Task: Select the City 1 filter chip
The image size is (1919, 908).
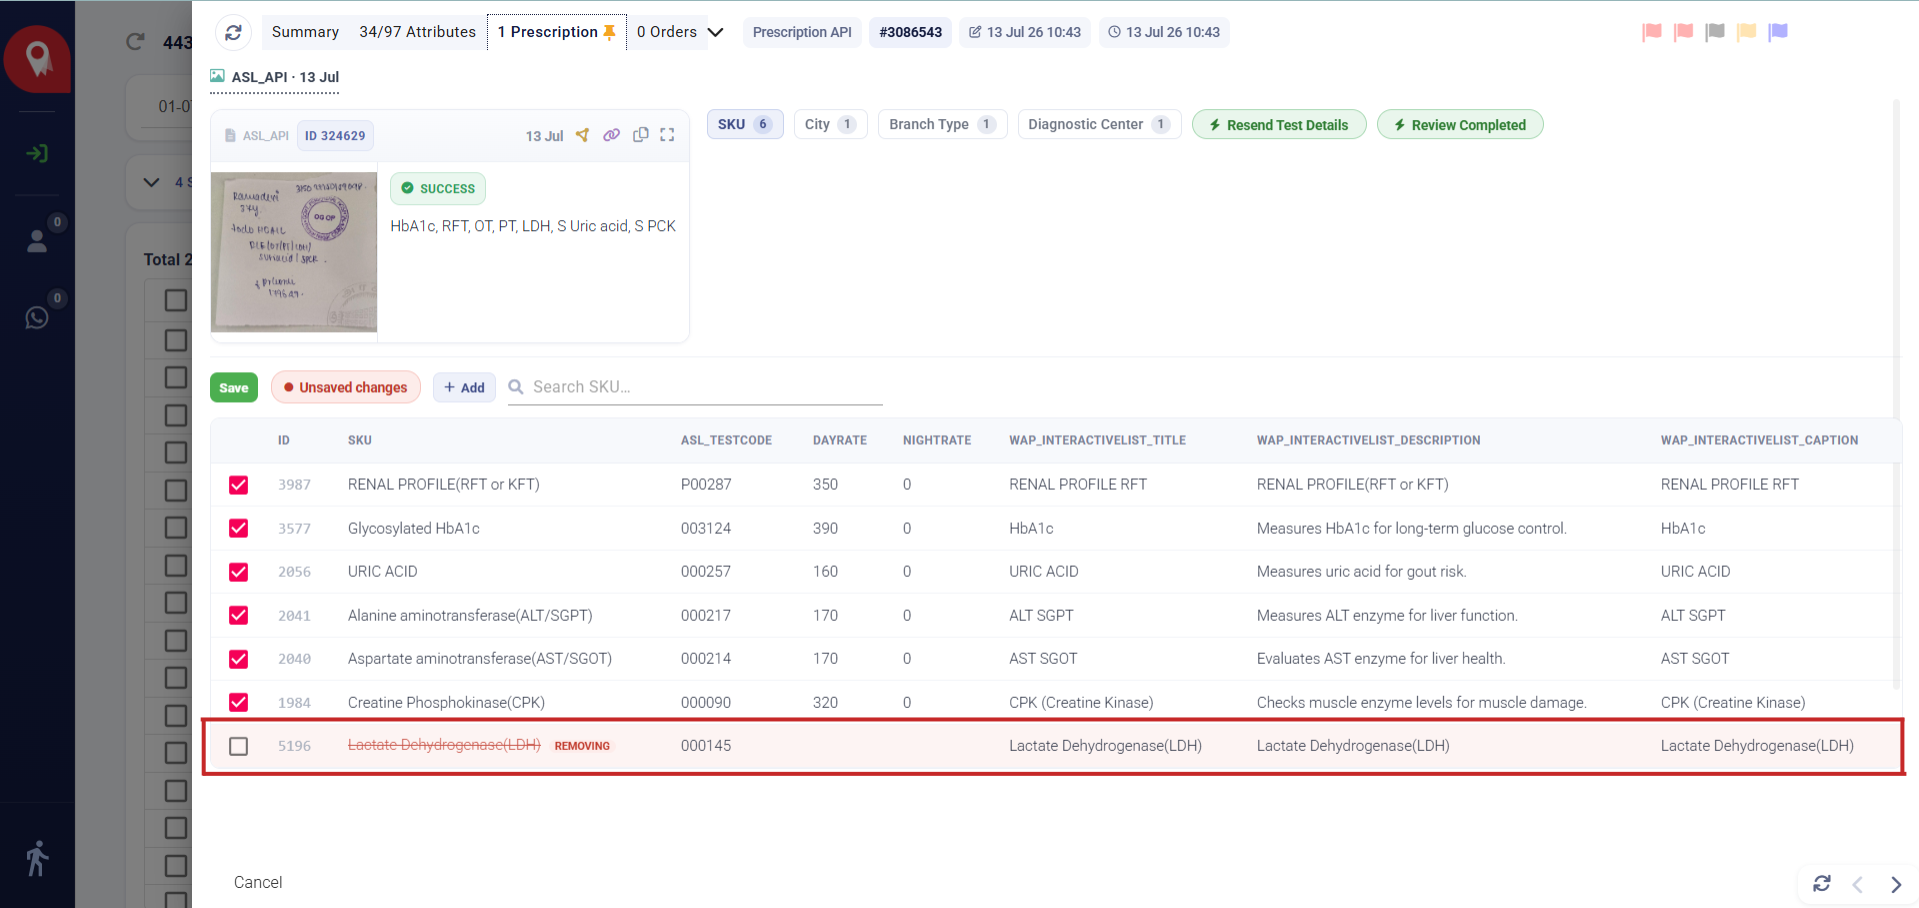Action: click(831, 124)
